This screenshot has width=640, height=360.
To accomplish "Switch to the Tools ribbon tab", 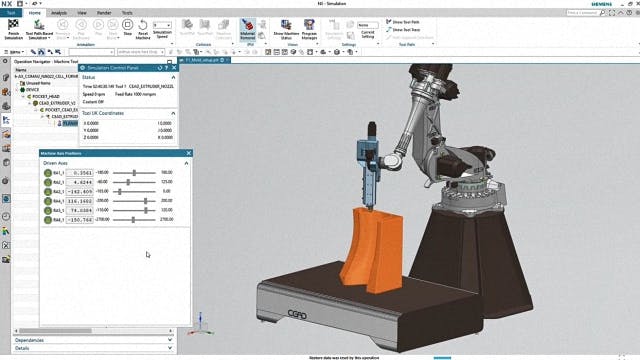I will click(127, 13).
